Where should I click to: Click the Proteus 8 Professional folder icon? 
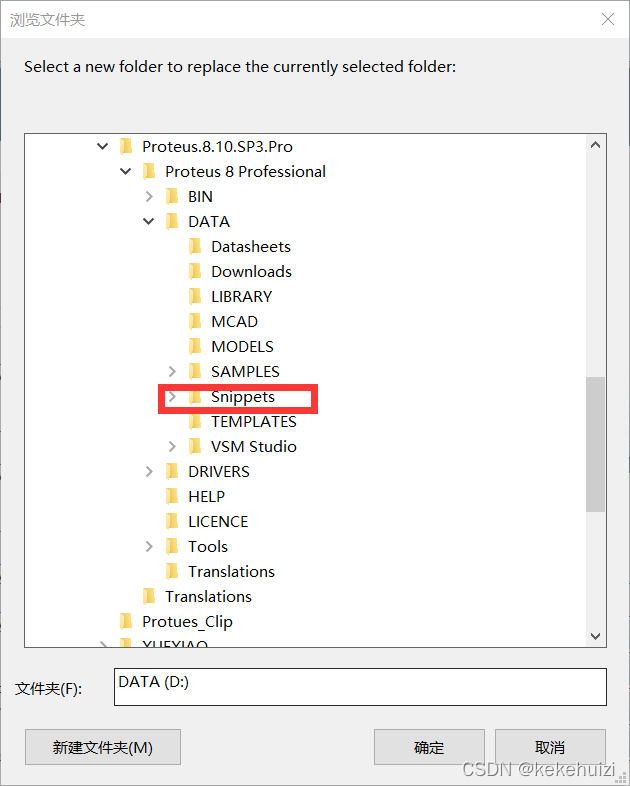(149, 171)
